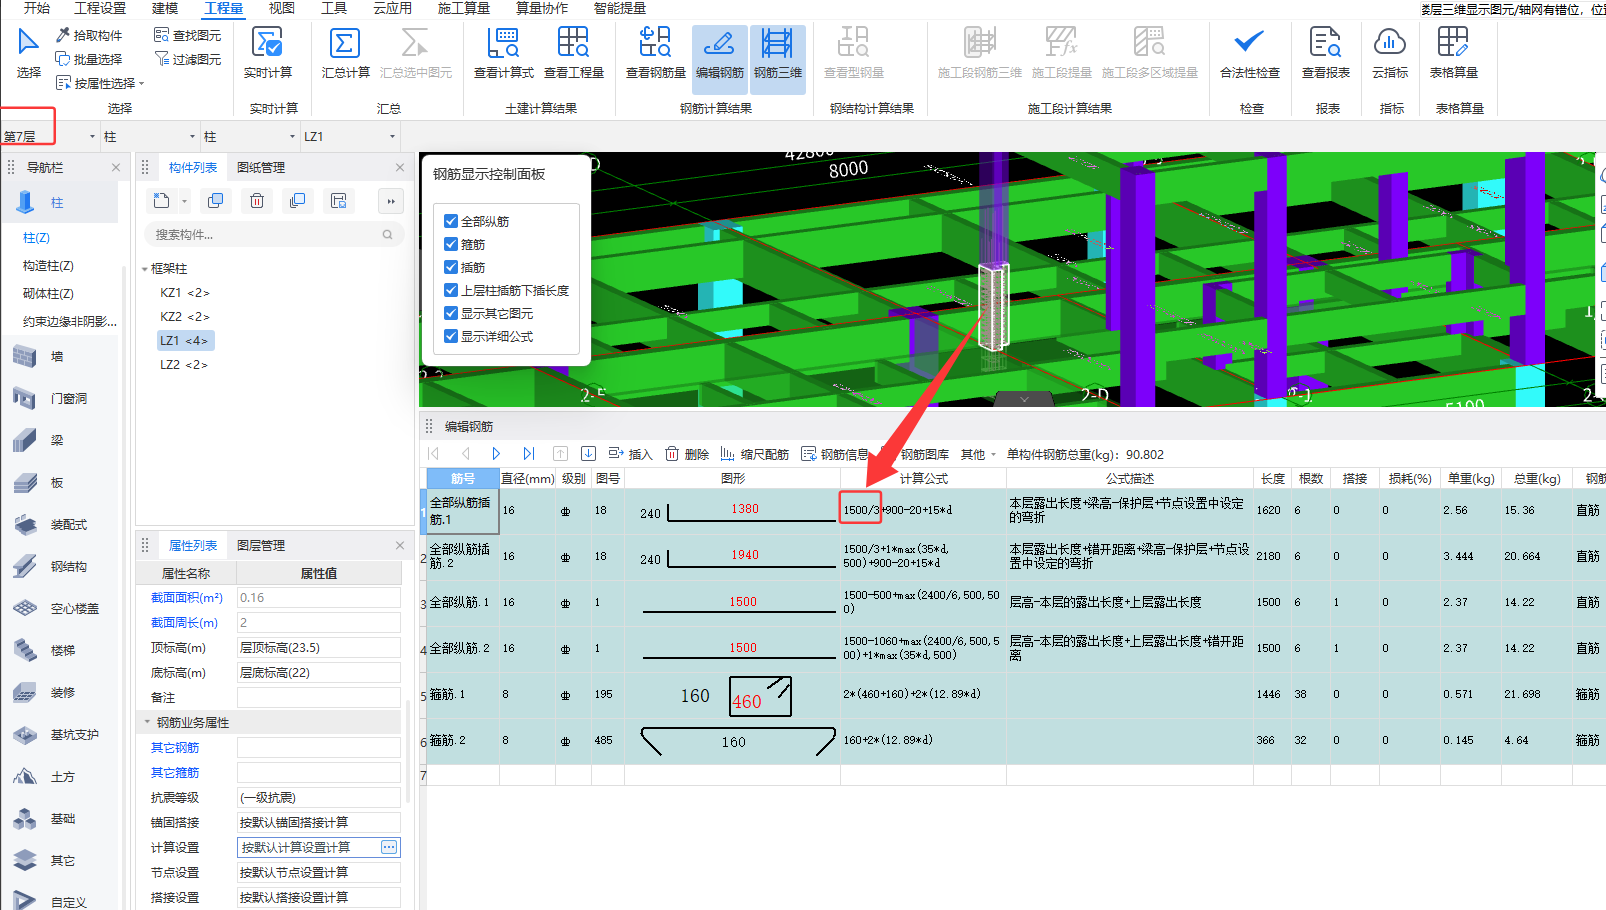Select the 选择 arrow tool
Screen dimensions: 1606x910
click(28, 54)
